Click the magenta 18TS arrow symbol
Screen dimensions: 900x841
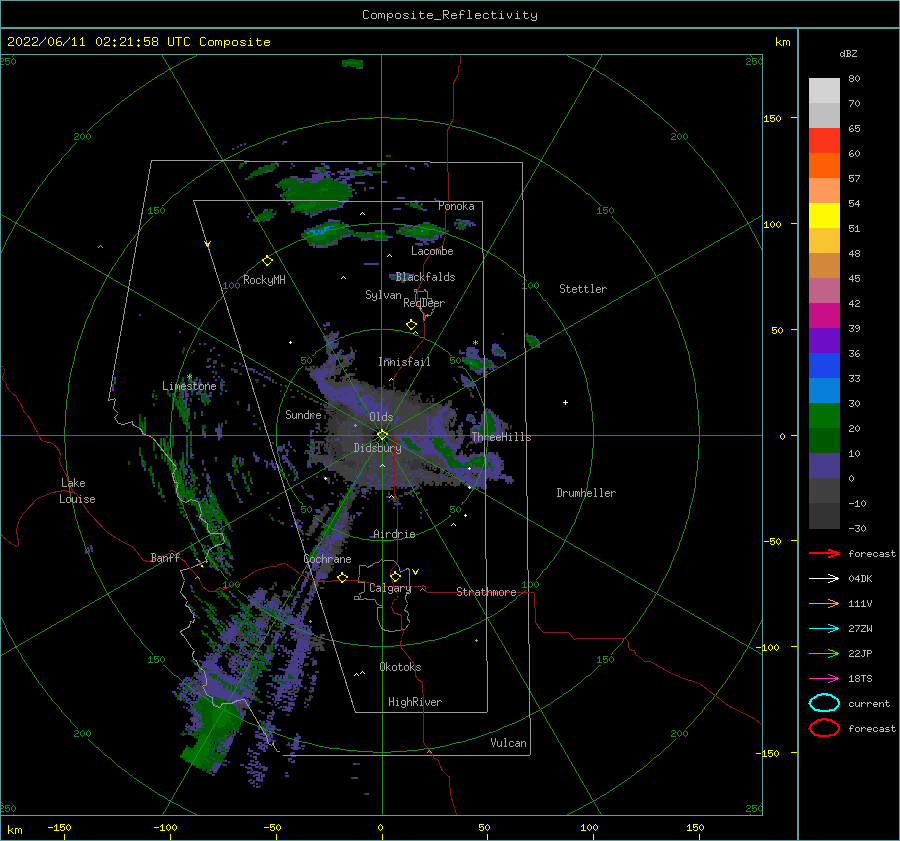(824, 679)
